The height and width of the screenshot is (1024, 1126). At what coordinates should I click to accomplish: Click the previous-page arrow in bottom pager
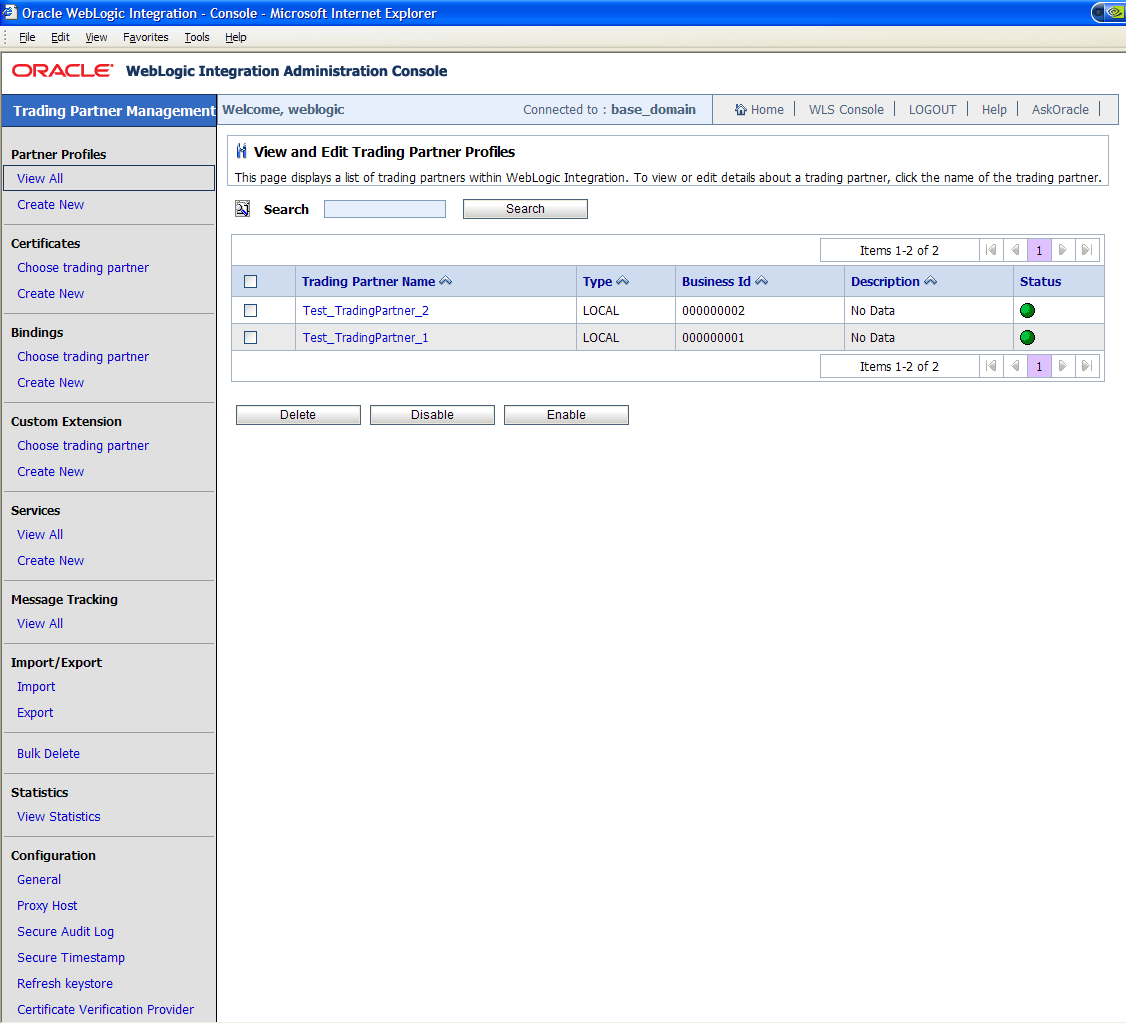coord(1015,365)
